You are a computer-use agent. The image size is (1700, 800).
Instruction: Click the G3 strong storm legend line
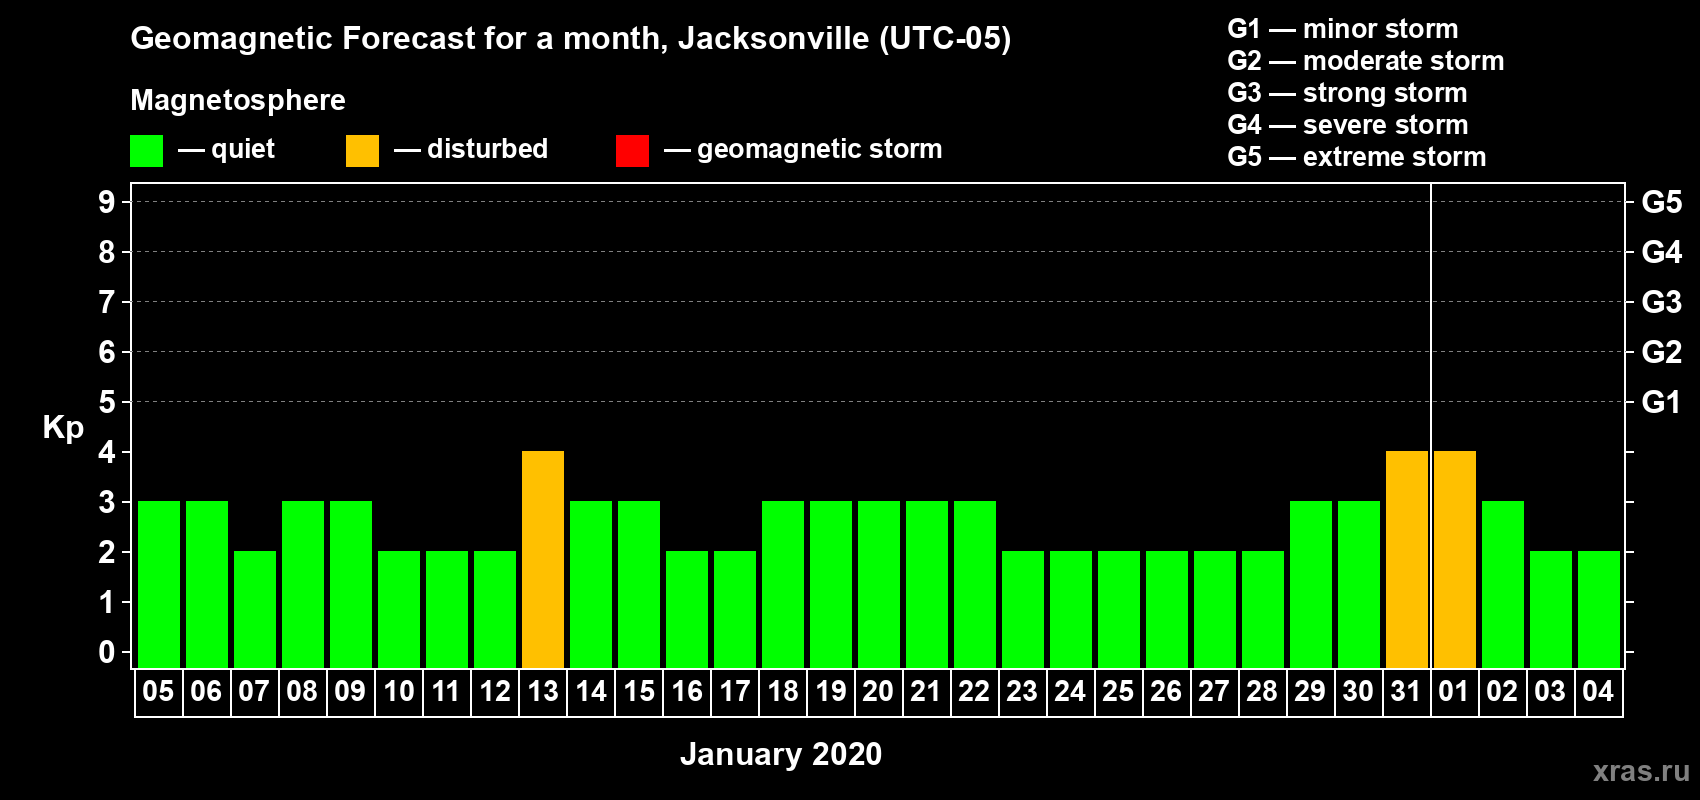1347,93
